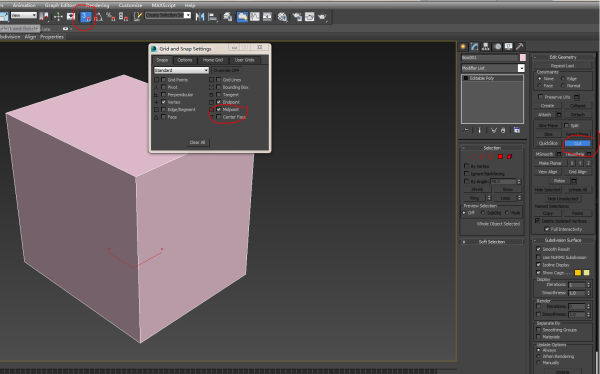Click the pink object color swatch
Viewport: 600px width, 374px height.
coord(523,57)
